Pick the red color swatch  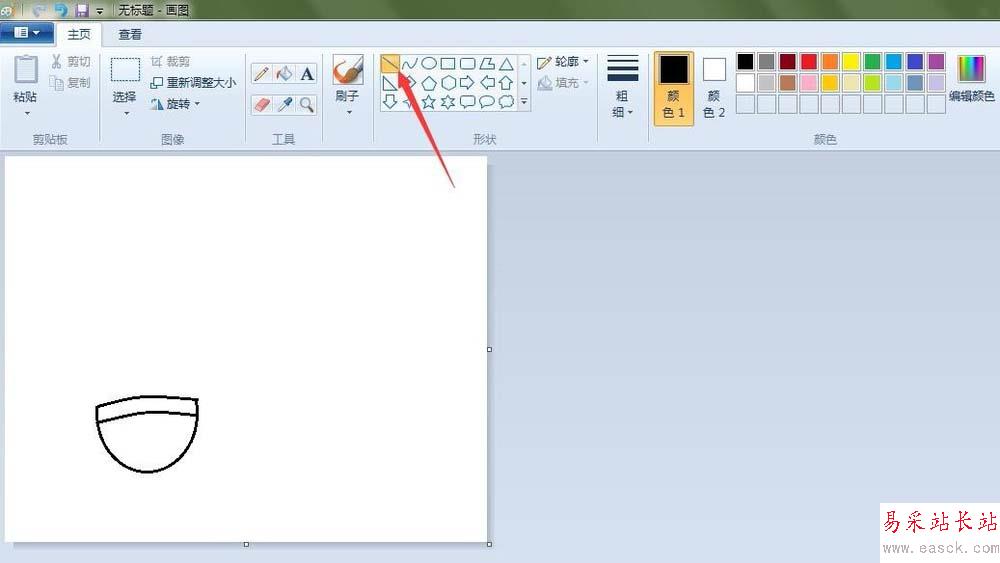pyautogui.click(x=809, y=61)
